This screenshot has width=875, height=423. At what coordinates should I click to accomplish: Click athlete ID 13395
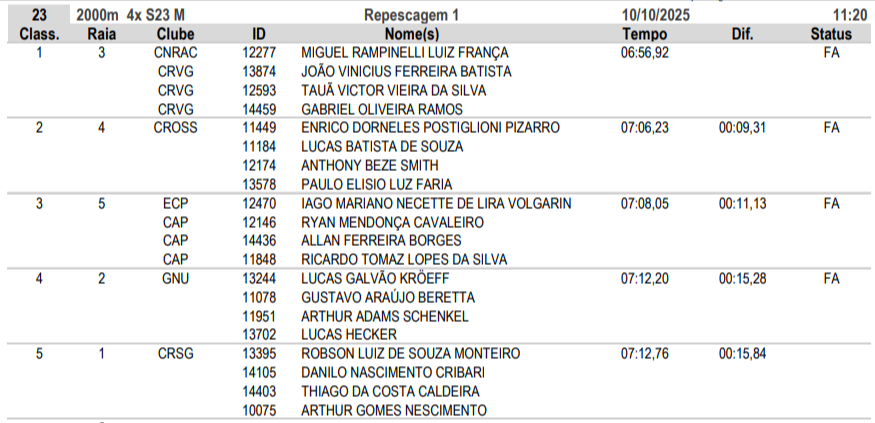coord(259,354)
